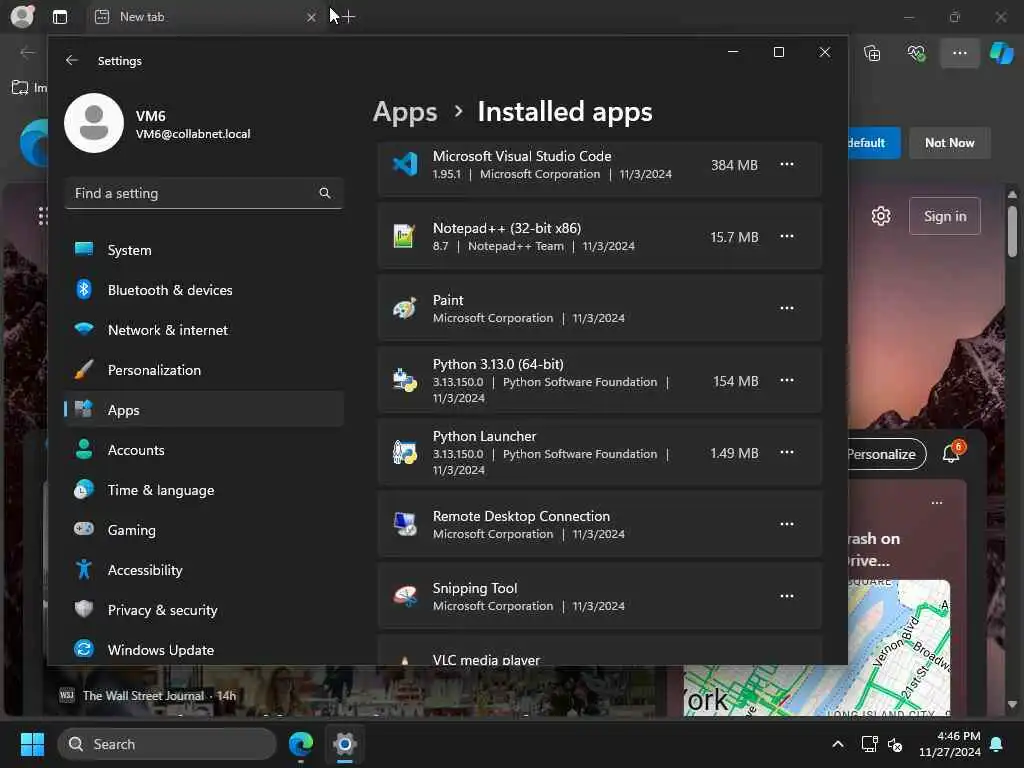Open more options for Python 3.13.0 (64-bit)

pos(787,380)
